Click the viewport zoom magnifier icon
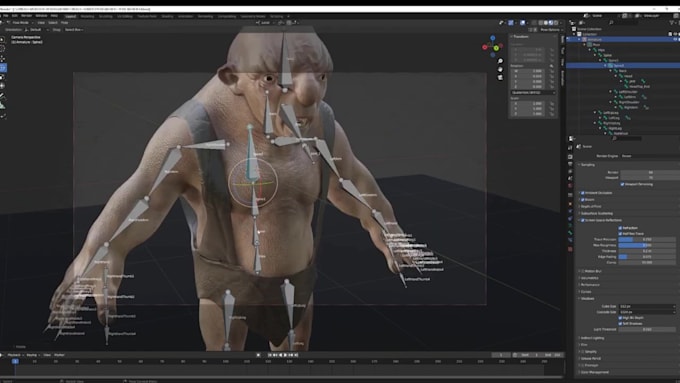Screen dimensions: 680x383 pyautogui.click(x=500, y=61)
